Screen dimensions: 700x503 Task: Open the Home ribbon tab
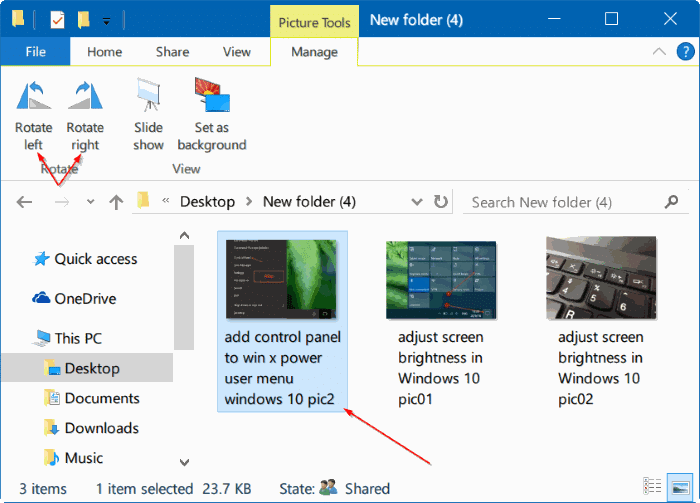pos(104,52)
